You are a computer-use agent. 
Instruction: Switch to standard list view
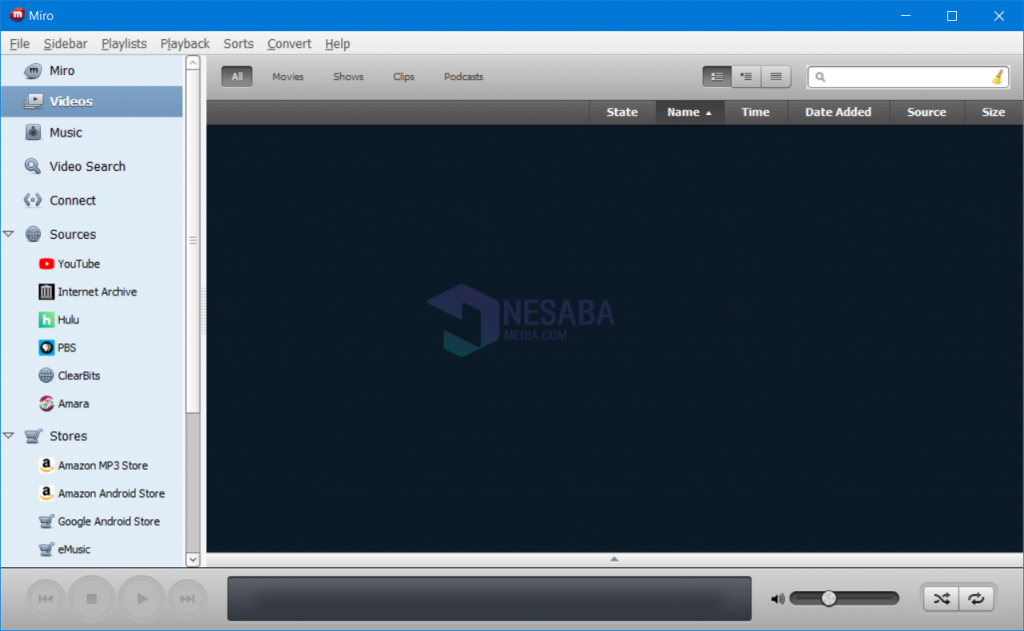coord(717,77)
